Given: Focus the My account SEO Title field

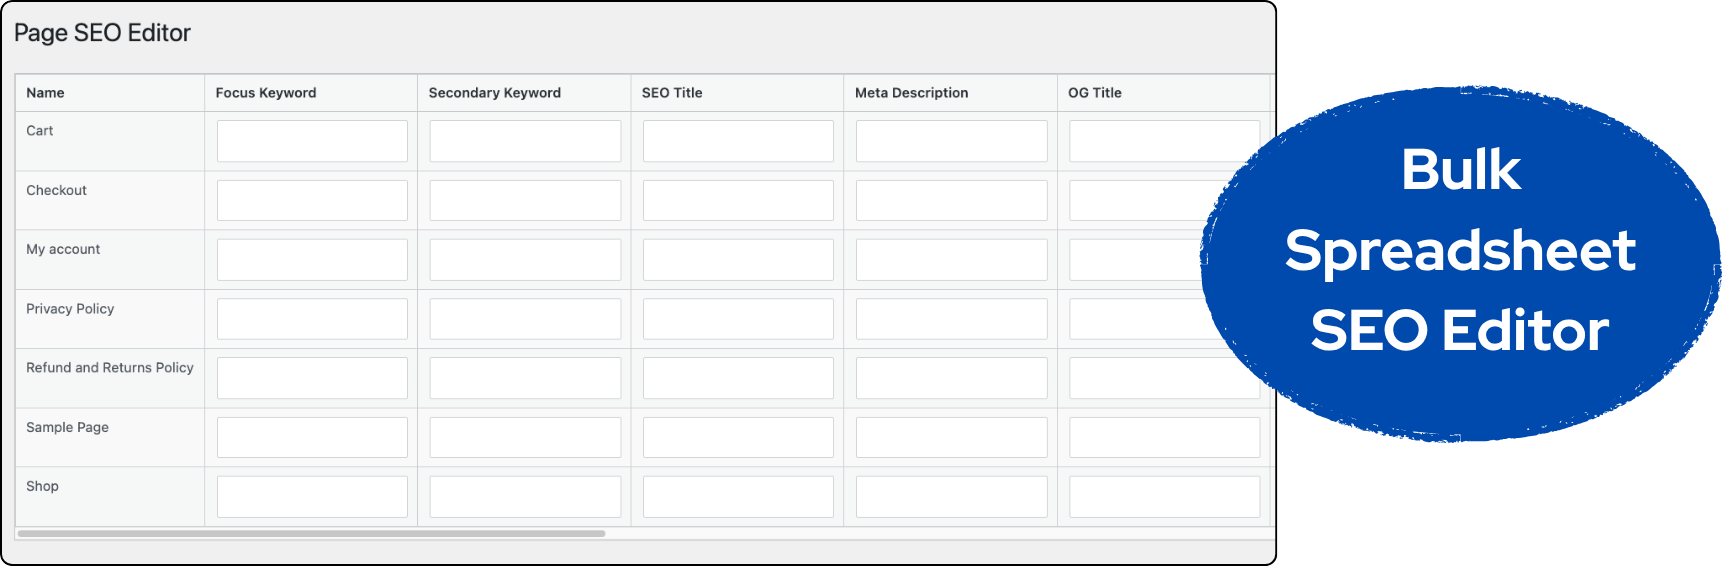Looking at the screenshot, I should (738, 260).
